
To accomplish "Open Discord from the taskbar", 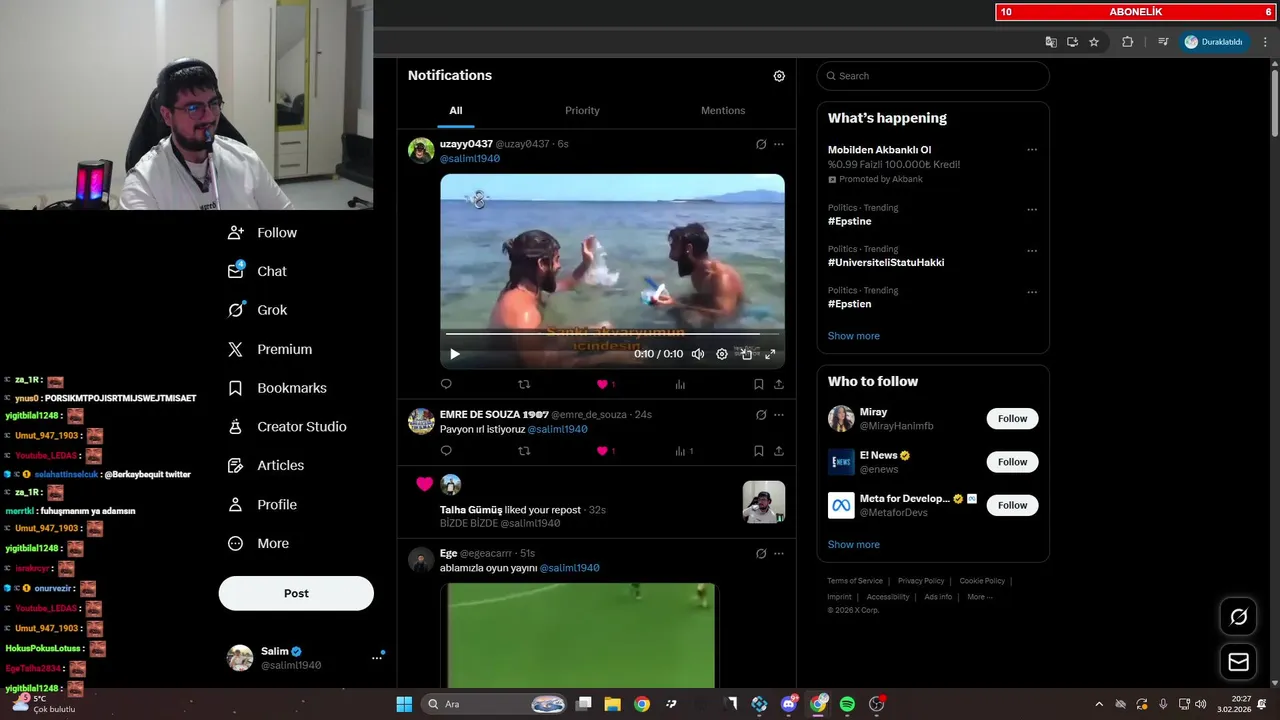I will (x=789, y=704).
